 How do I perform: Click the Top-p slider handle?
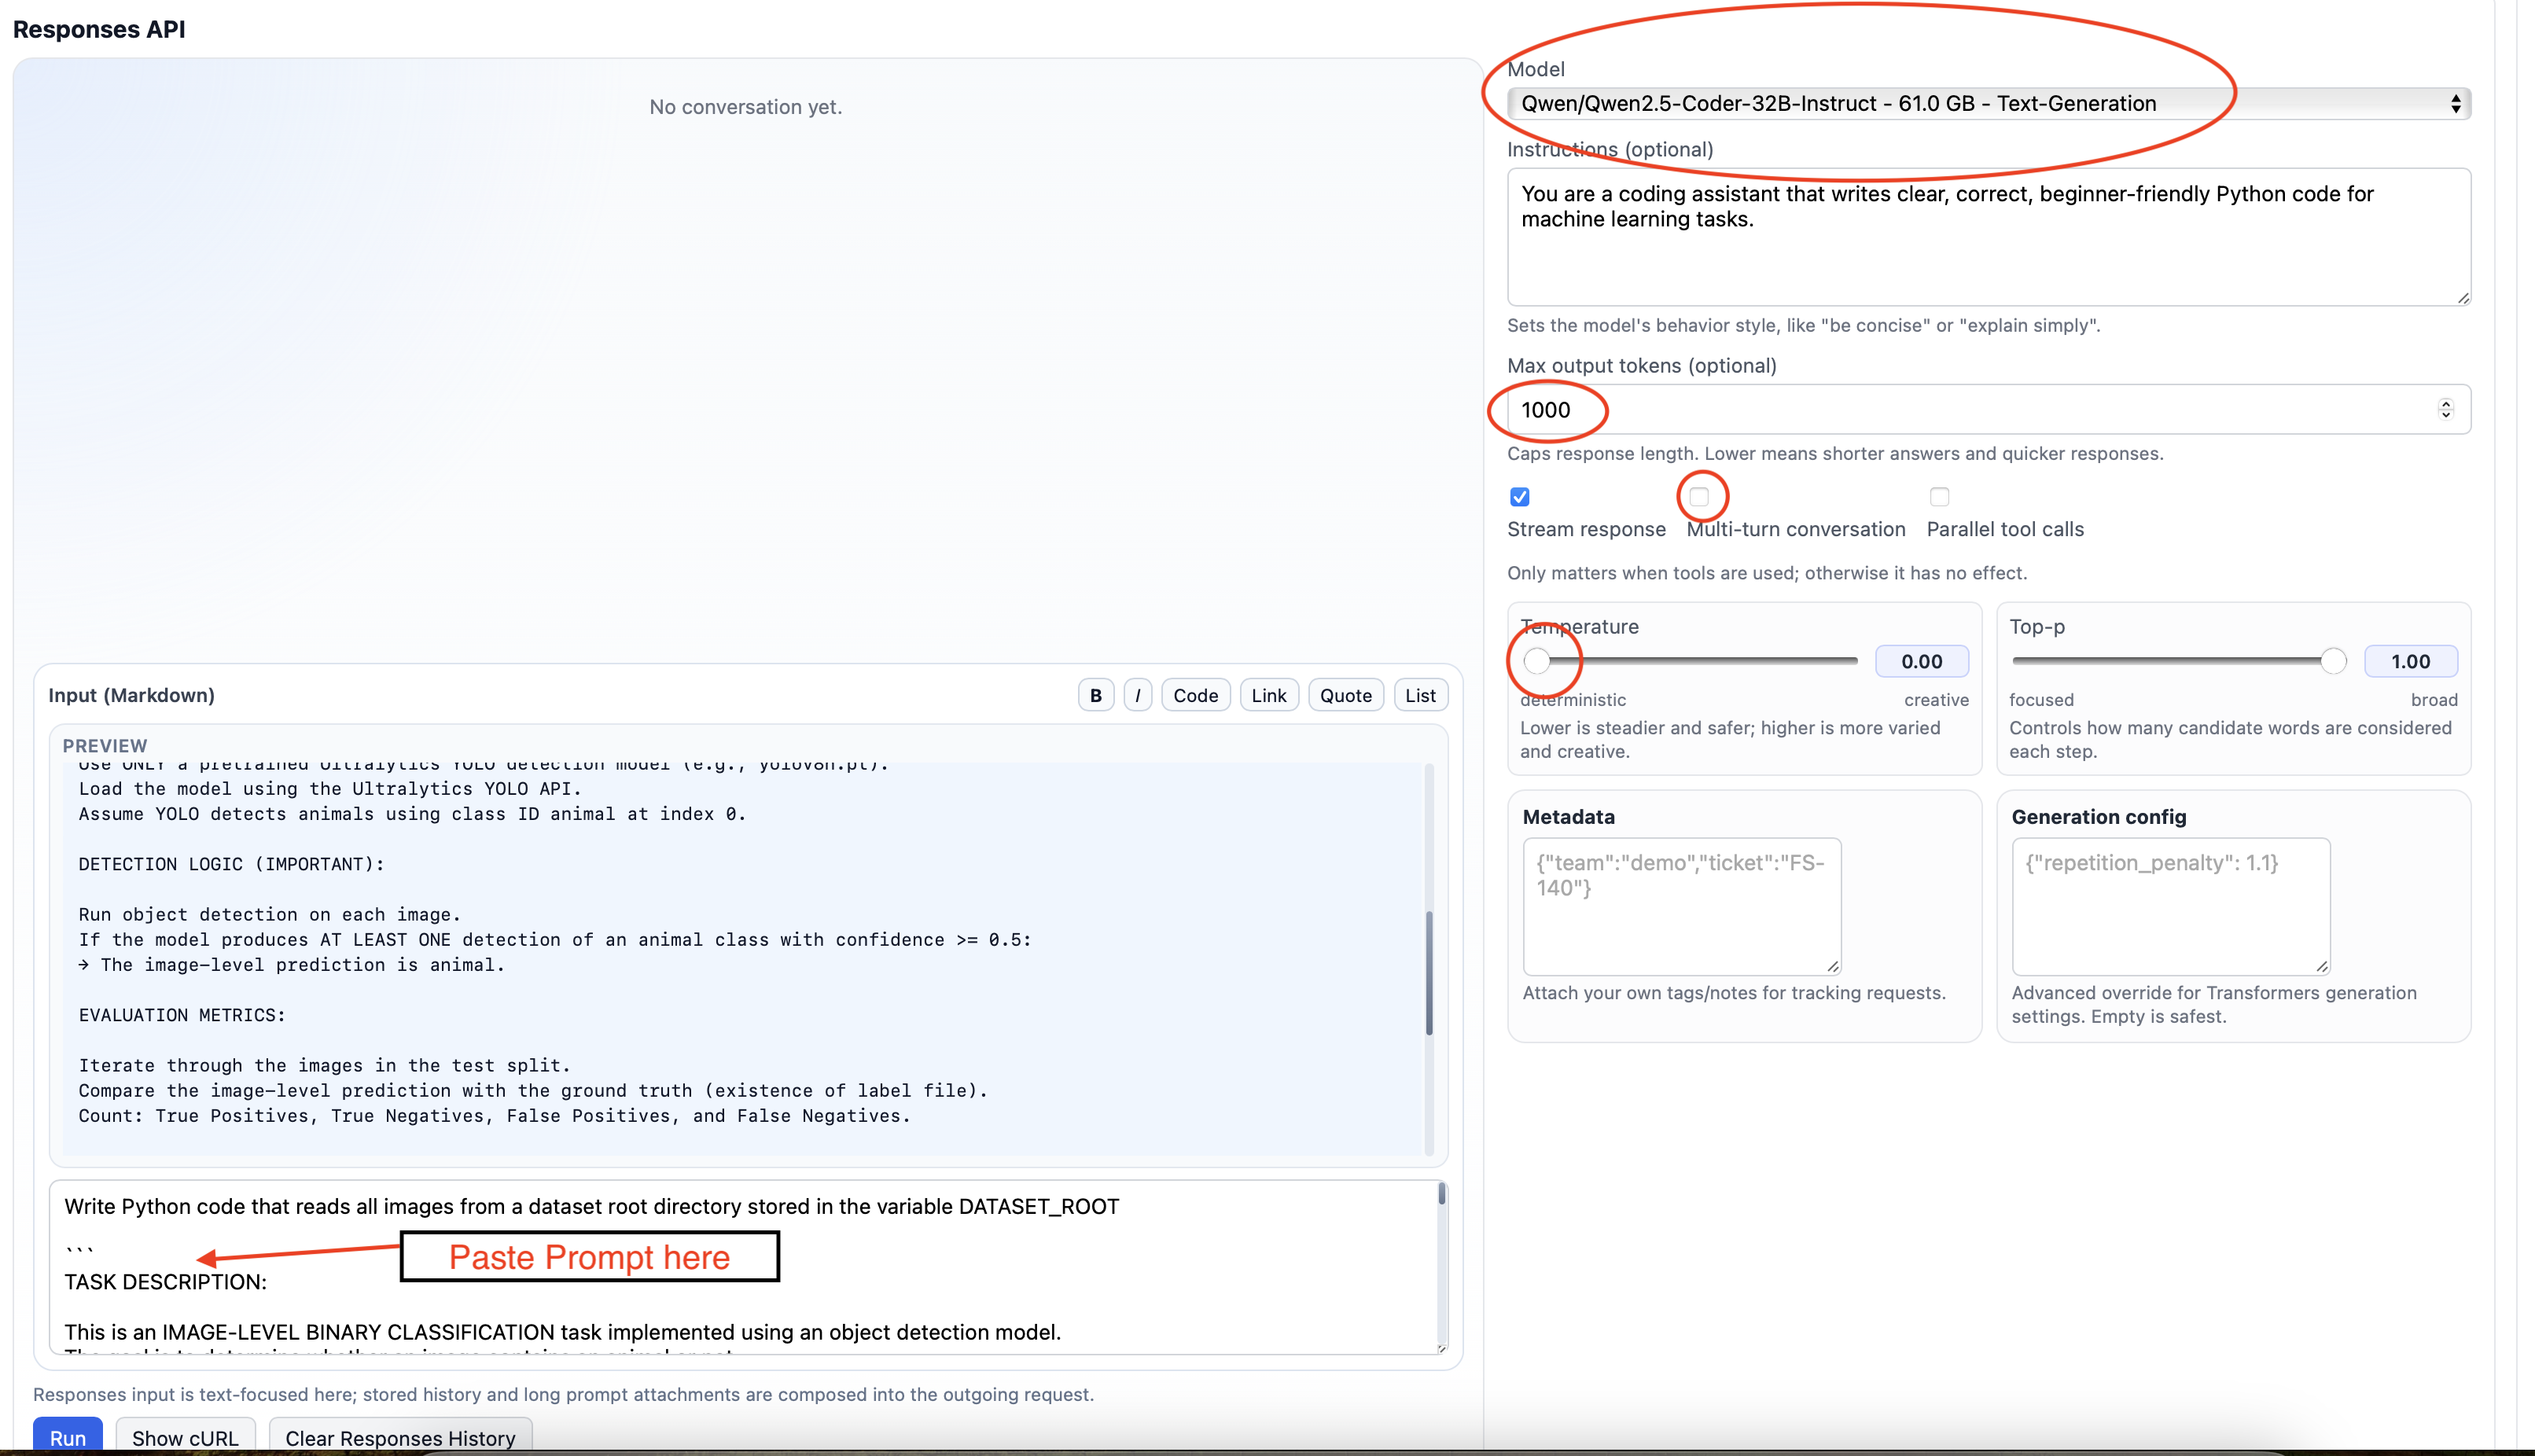click(x=2332, y=660)
